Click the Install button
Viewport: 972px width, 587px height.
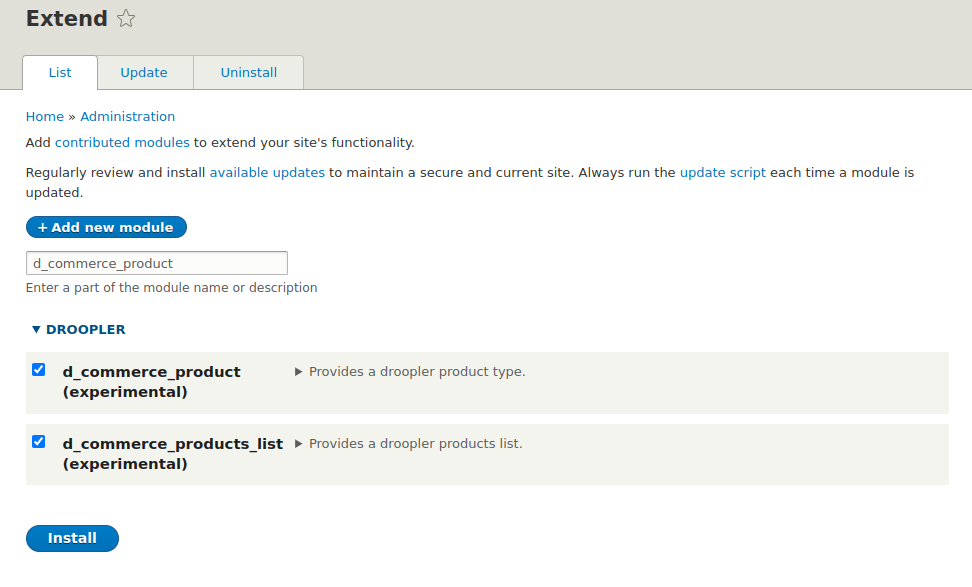[72, 538]
